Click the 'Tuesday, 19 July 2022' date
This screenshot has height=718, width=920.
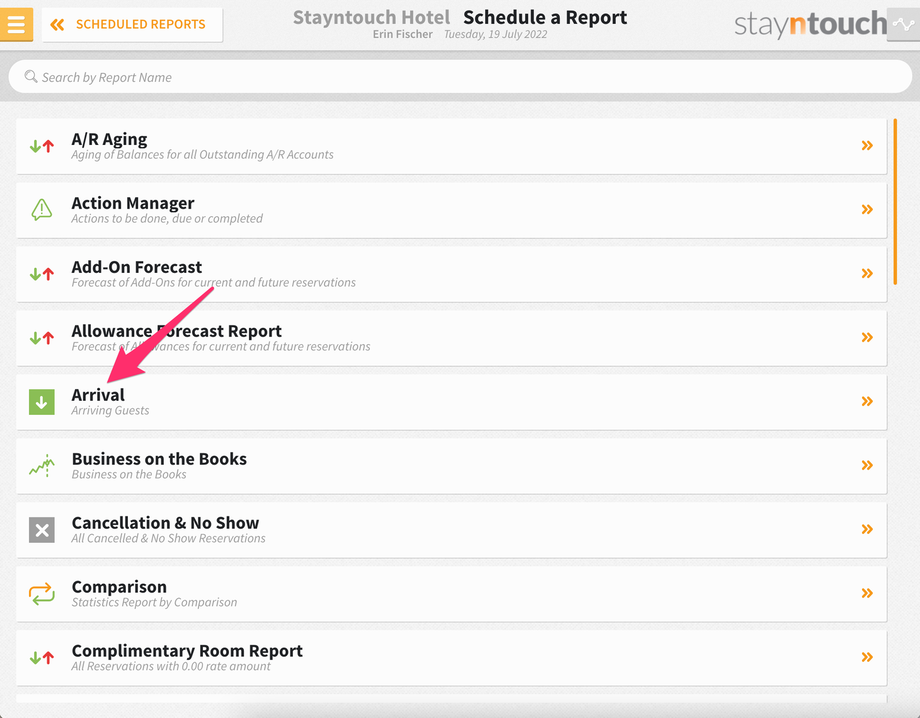point(496,35)
